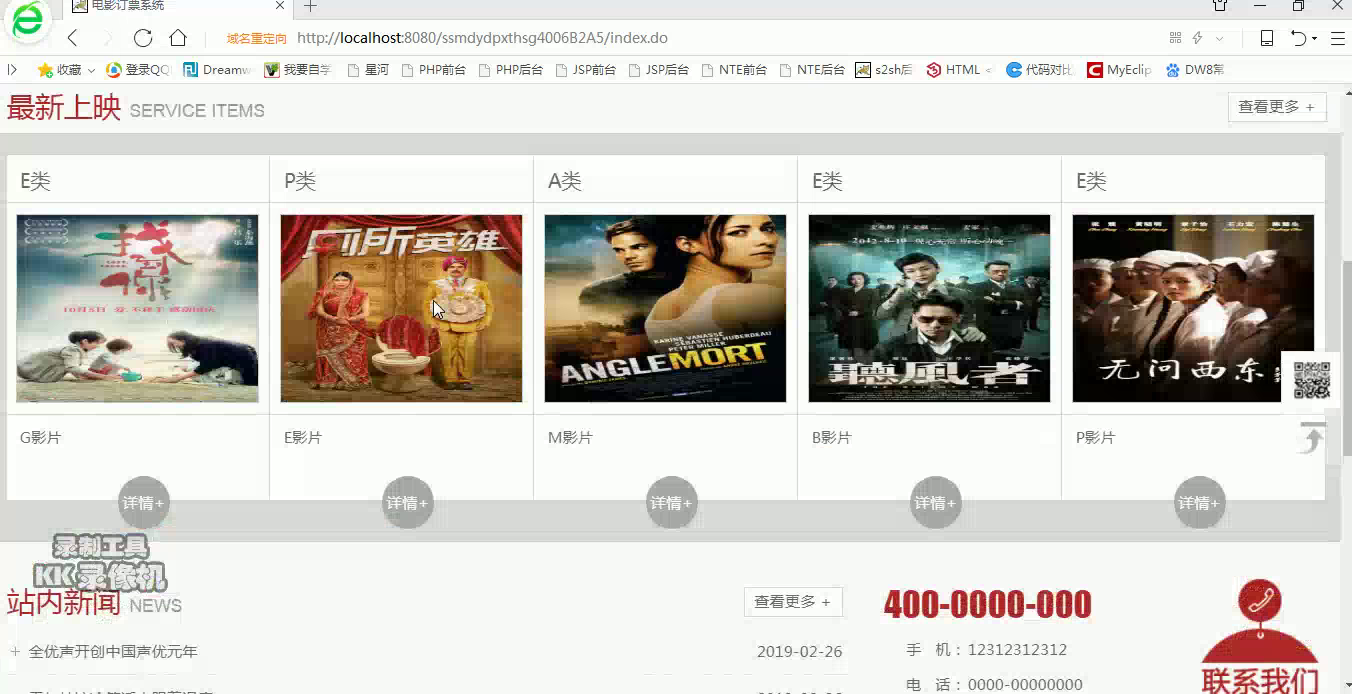Open the s2sh bookmark
The height and width of the screenshot is (694, 1352).
click(x=884, y=70)
